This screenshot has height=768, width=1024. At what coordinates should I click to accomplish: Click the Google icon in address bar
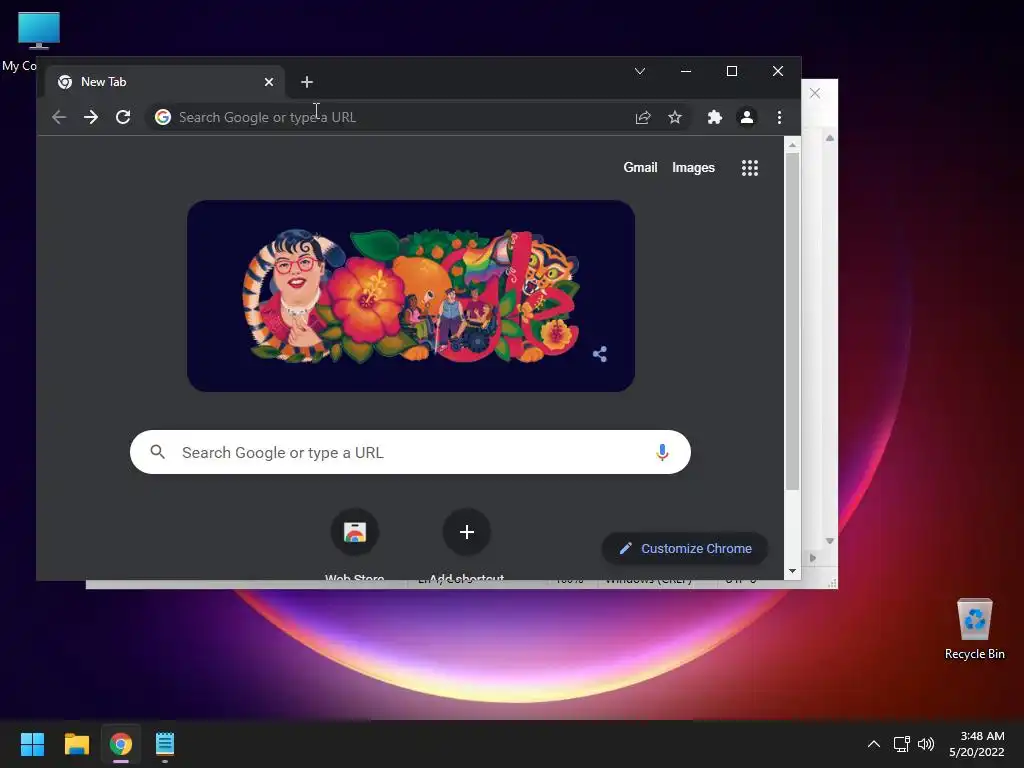tap(163, 117)
